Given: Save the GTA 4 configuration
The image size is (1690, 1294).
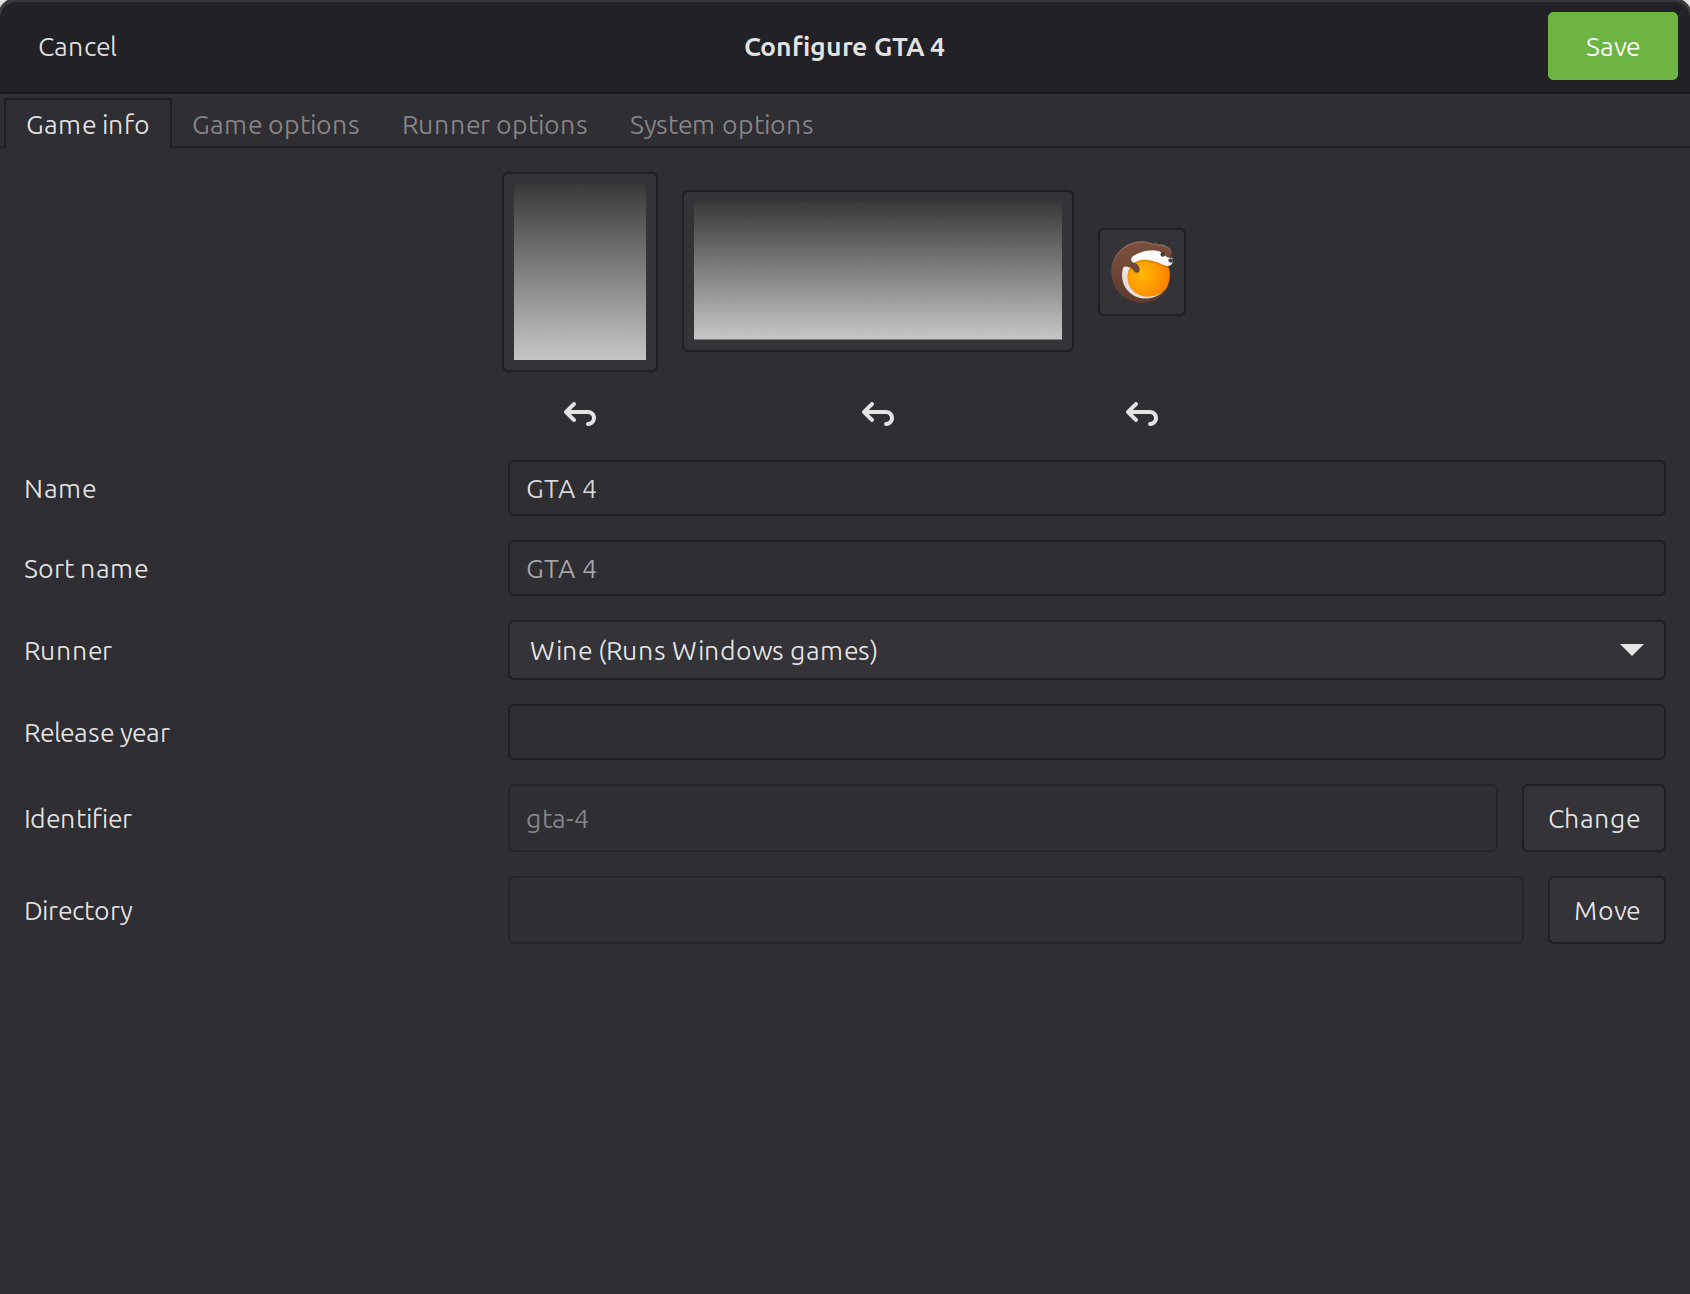Looking at the screenshot, I should (x=1613, y=46).
